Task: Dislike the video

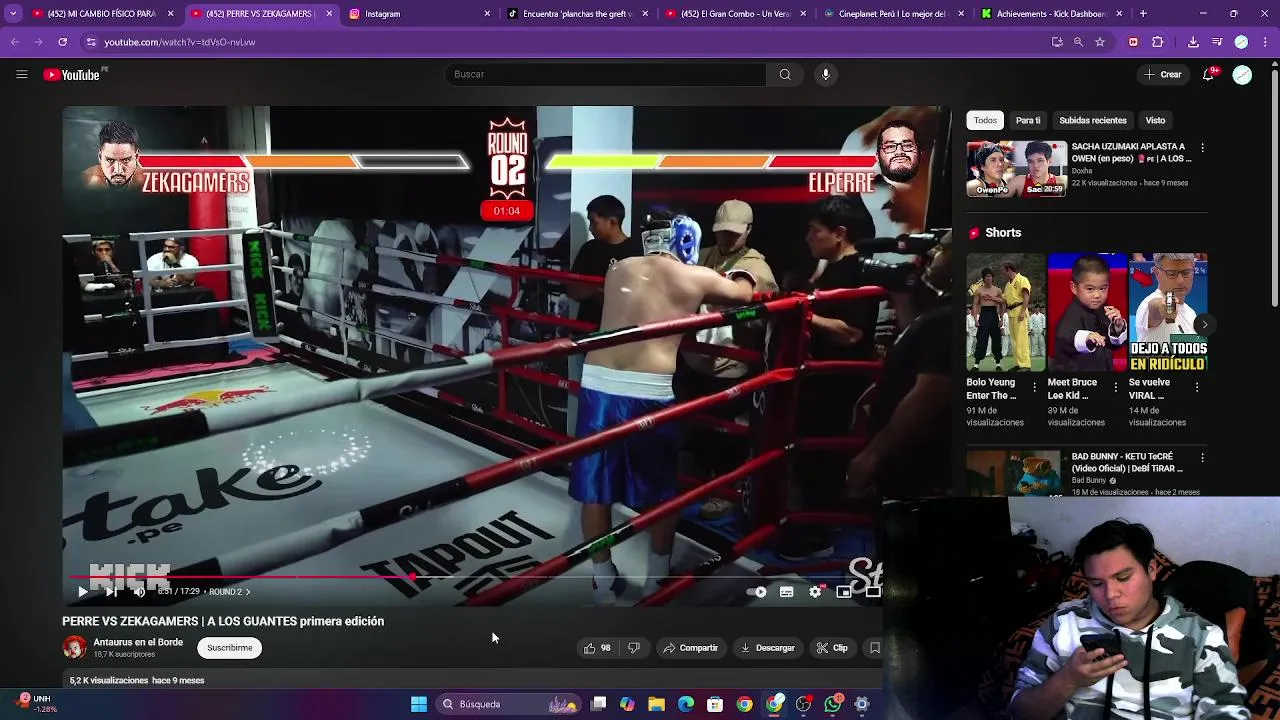Action: [x=634, y=648]
